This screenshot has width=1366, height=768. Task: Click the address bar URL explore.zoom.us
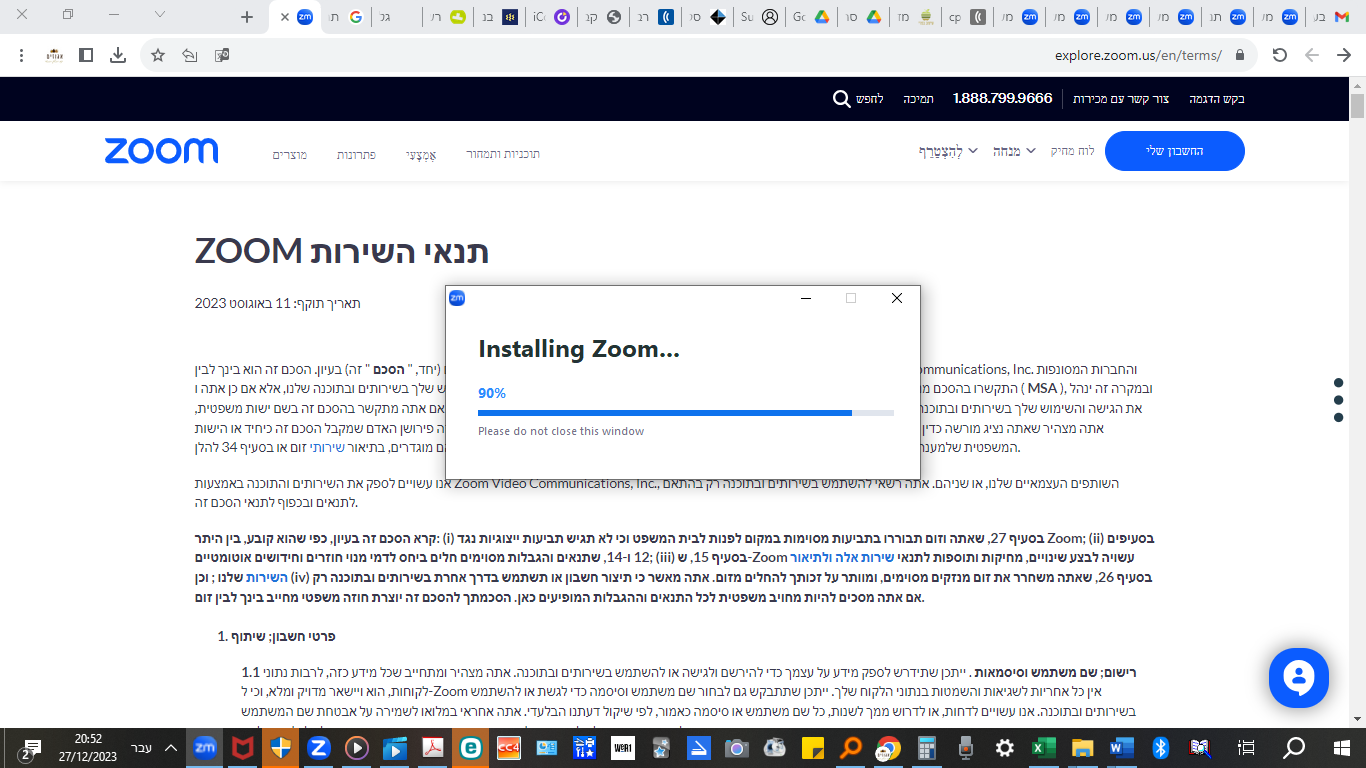[1138, 55]
